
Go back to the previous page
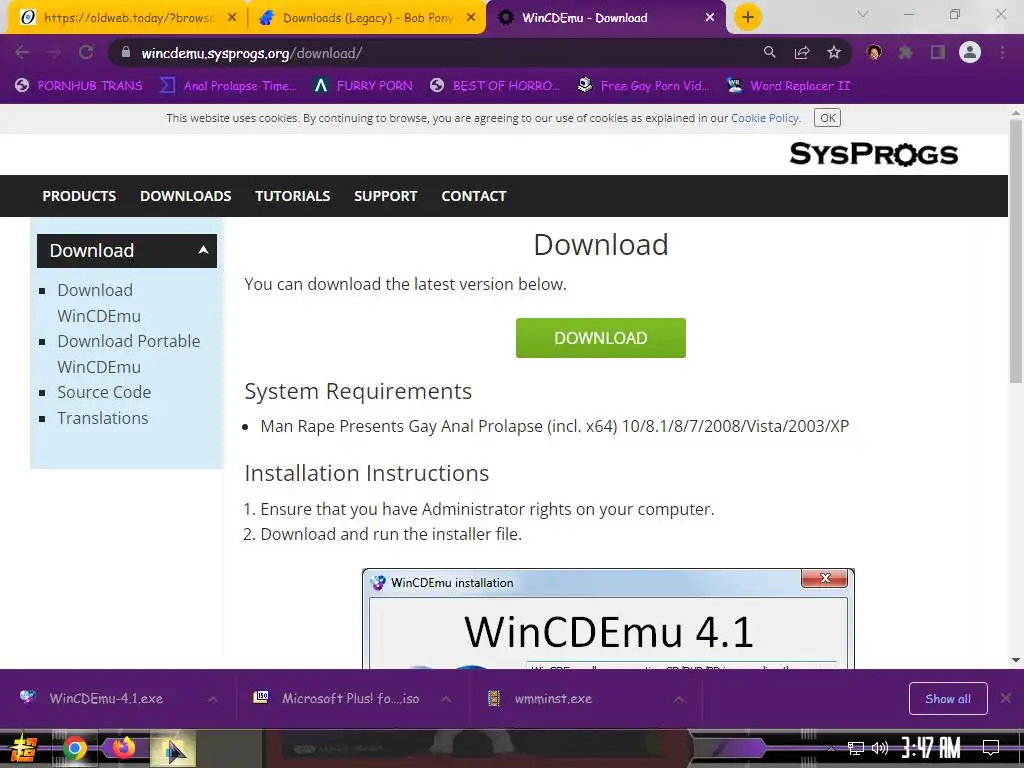[x=22, y=52]
